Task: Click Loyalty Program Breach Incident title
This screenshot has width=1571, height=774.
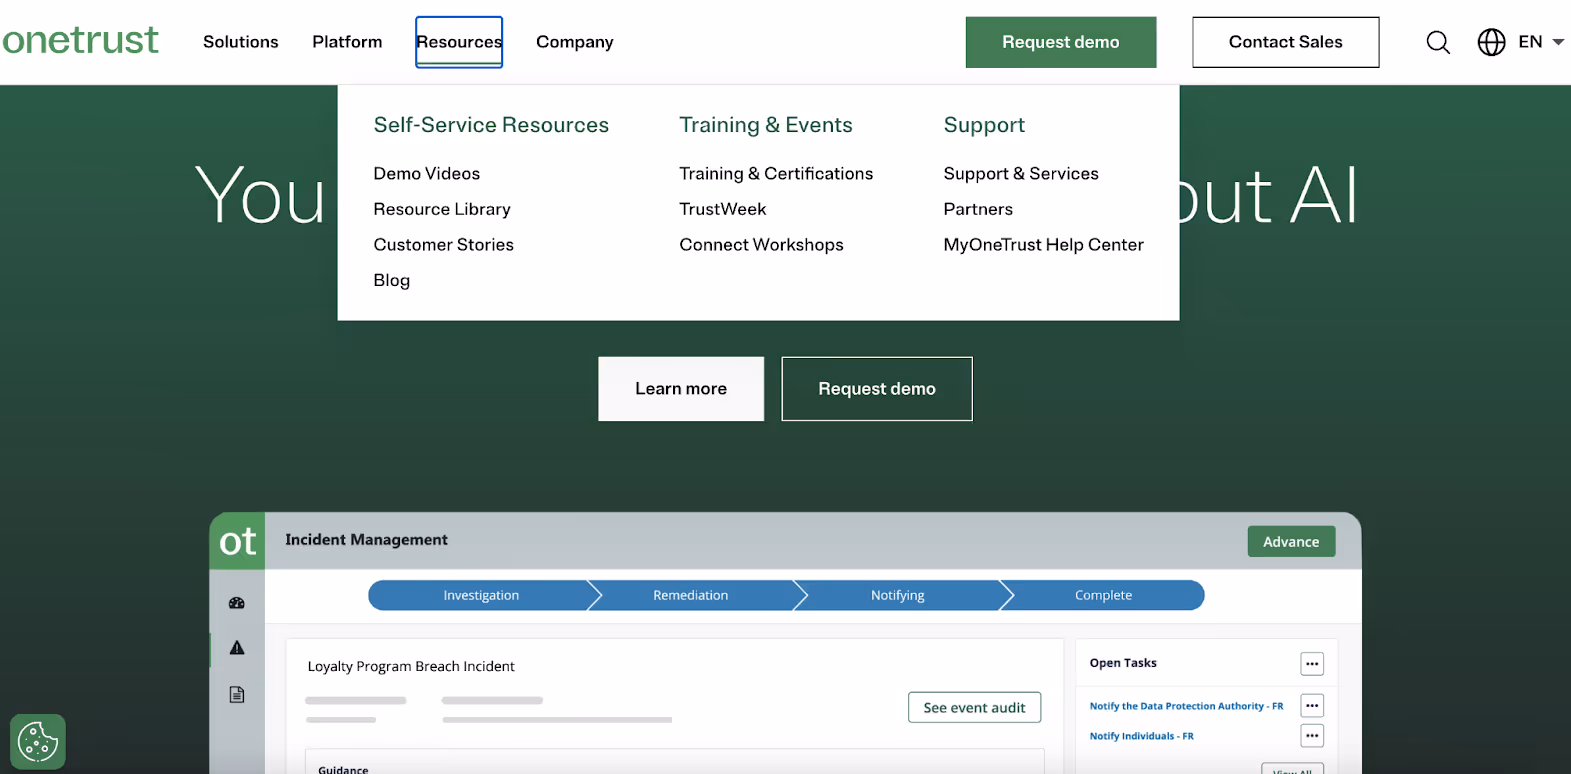Action: (411, 666)
